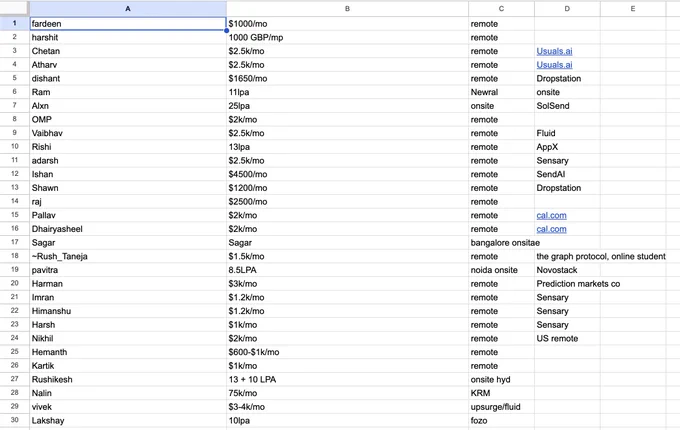The width and height of the screenshot is (680, 430).
Task: Select the "KRM" cell
Action: (501, 394)
